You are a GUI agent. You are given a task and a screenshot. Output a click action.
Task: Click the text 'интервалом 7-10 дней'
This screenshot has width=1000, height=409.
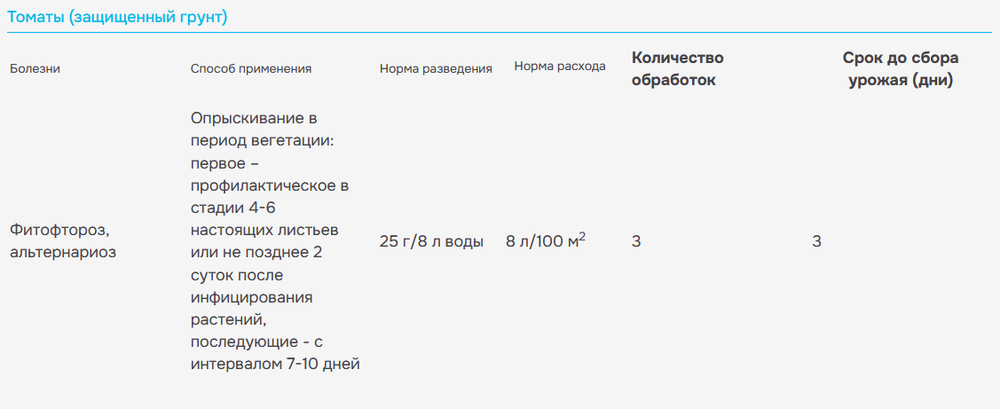[276, 365]
